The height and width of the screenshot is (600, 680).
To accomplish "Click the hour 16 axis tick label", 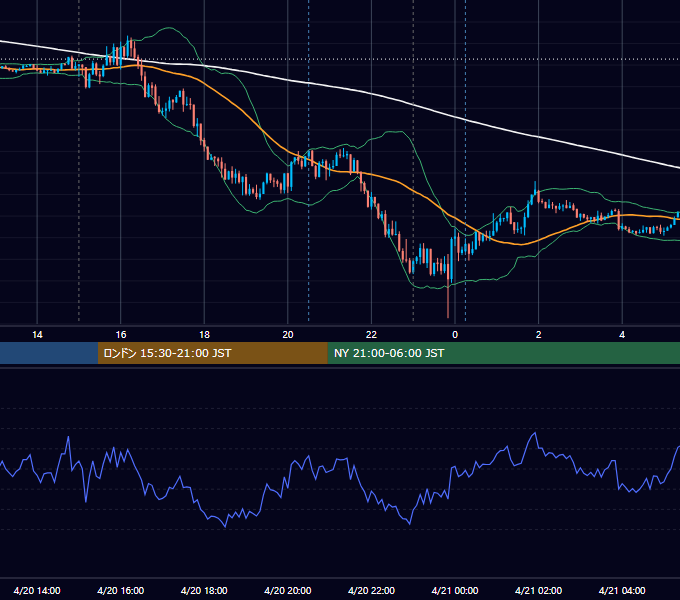I will [x=121, y=335].
